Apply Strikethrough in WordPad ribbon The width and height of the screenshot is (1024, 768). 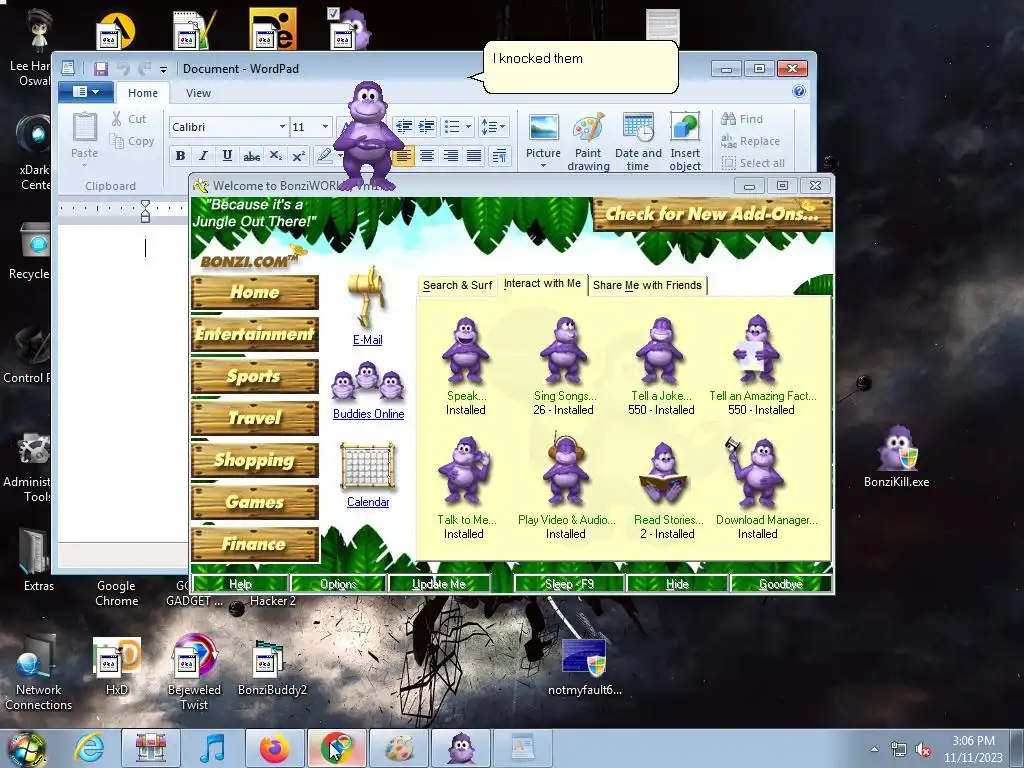tap(251, 155)
